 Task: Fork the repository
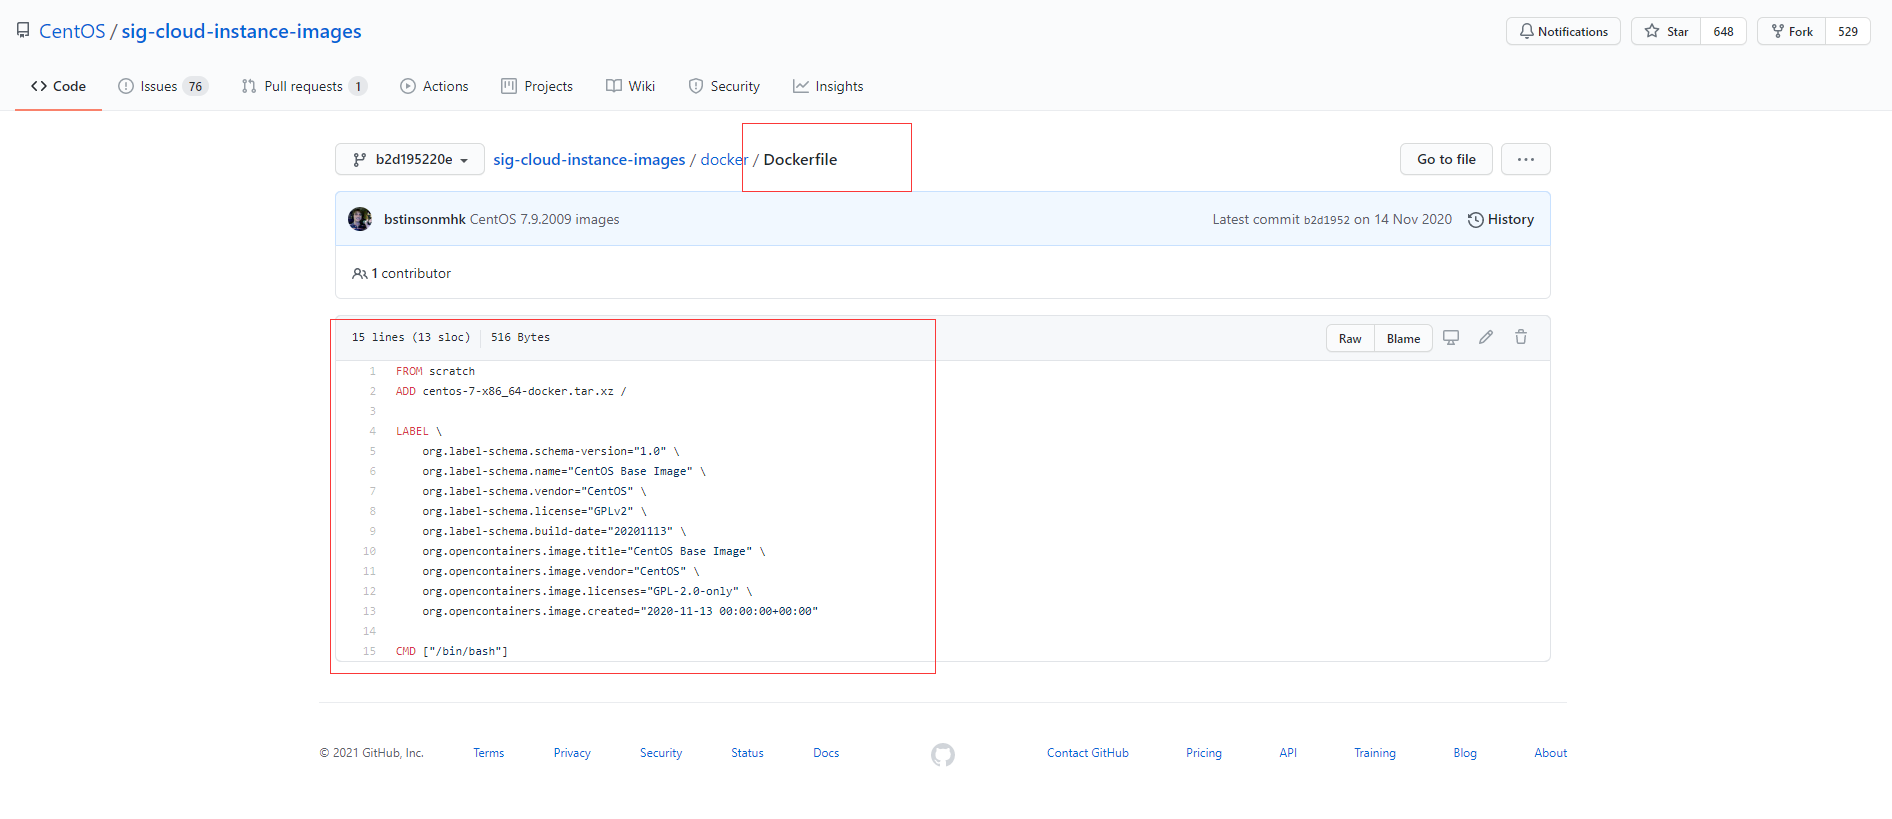coord(1791,31)
